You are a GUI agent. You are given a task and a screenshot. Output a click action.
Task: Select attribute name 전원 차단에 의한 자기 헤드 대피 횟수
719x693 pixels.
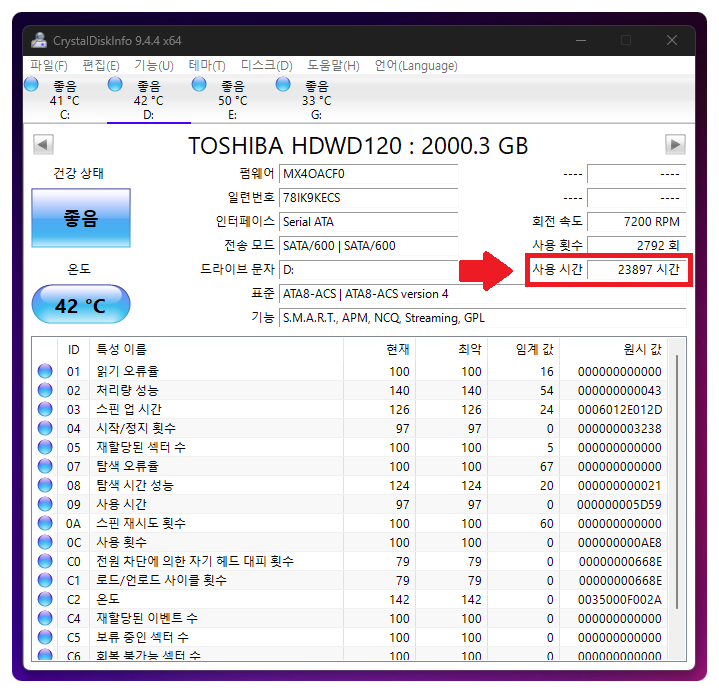pos(195,561)
